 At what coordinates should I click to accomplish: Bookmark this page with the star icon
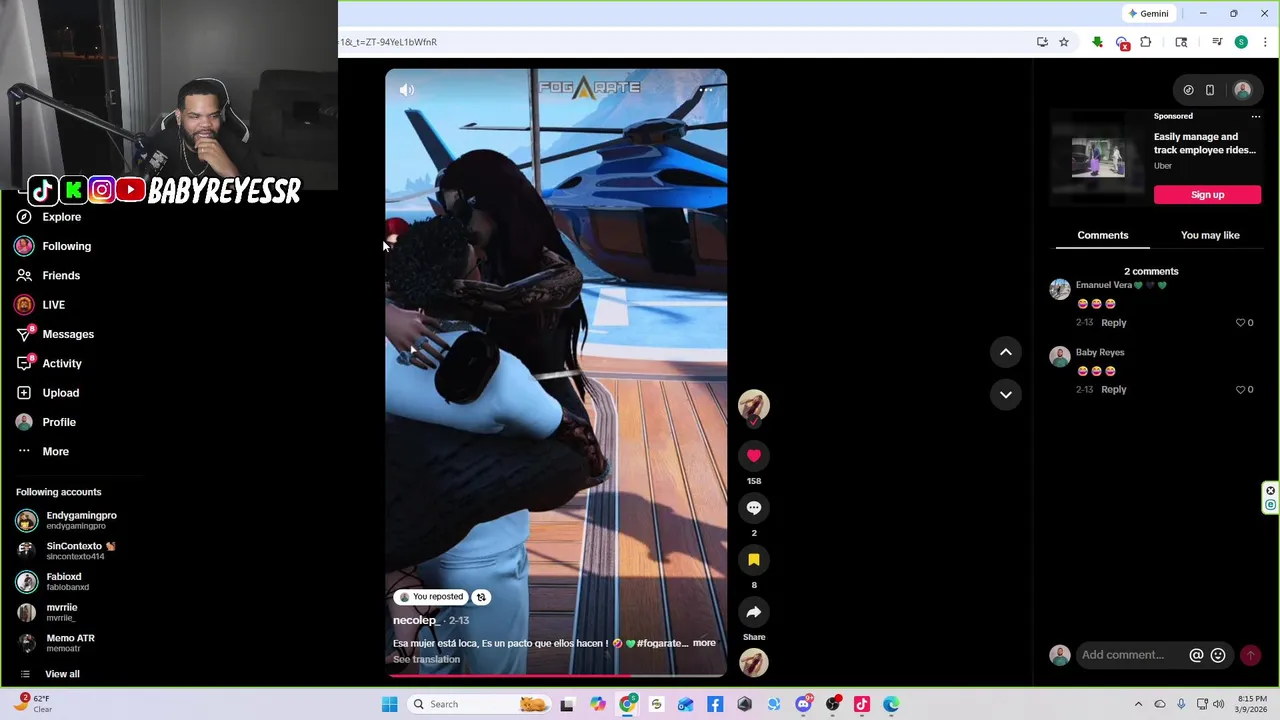(1064, 42)
